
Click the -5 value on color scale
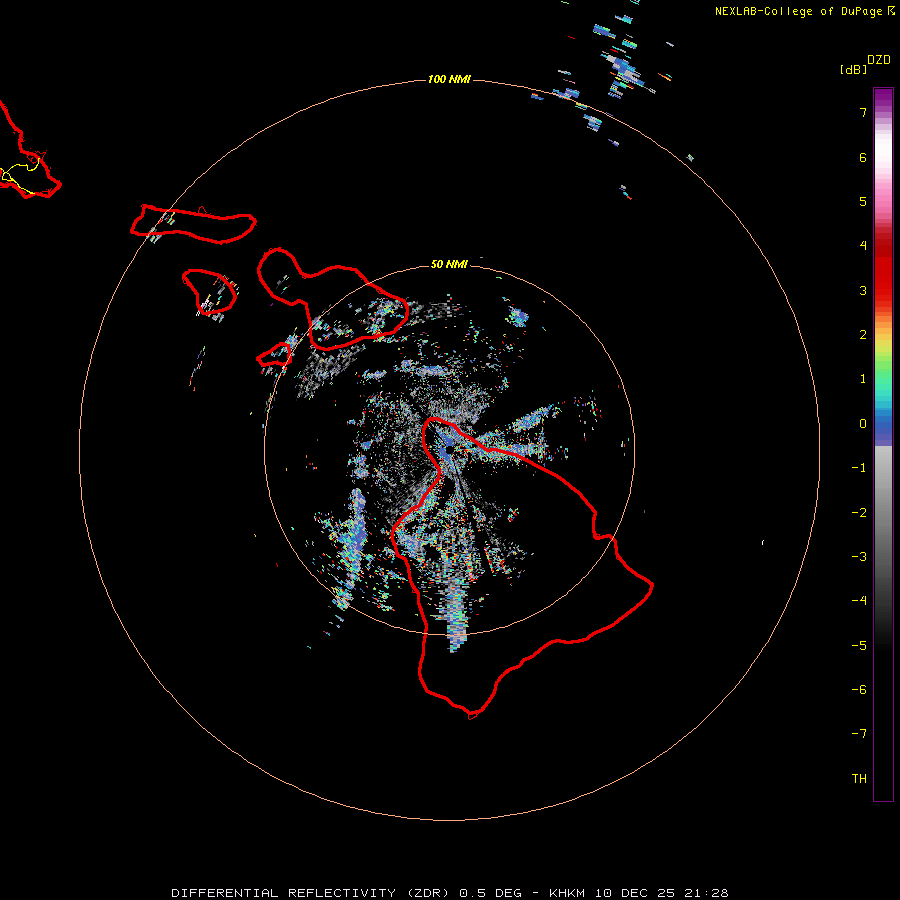[859, 645]
